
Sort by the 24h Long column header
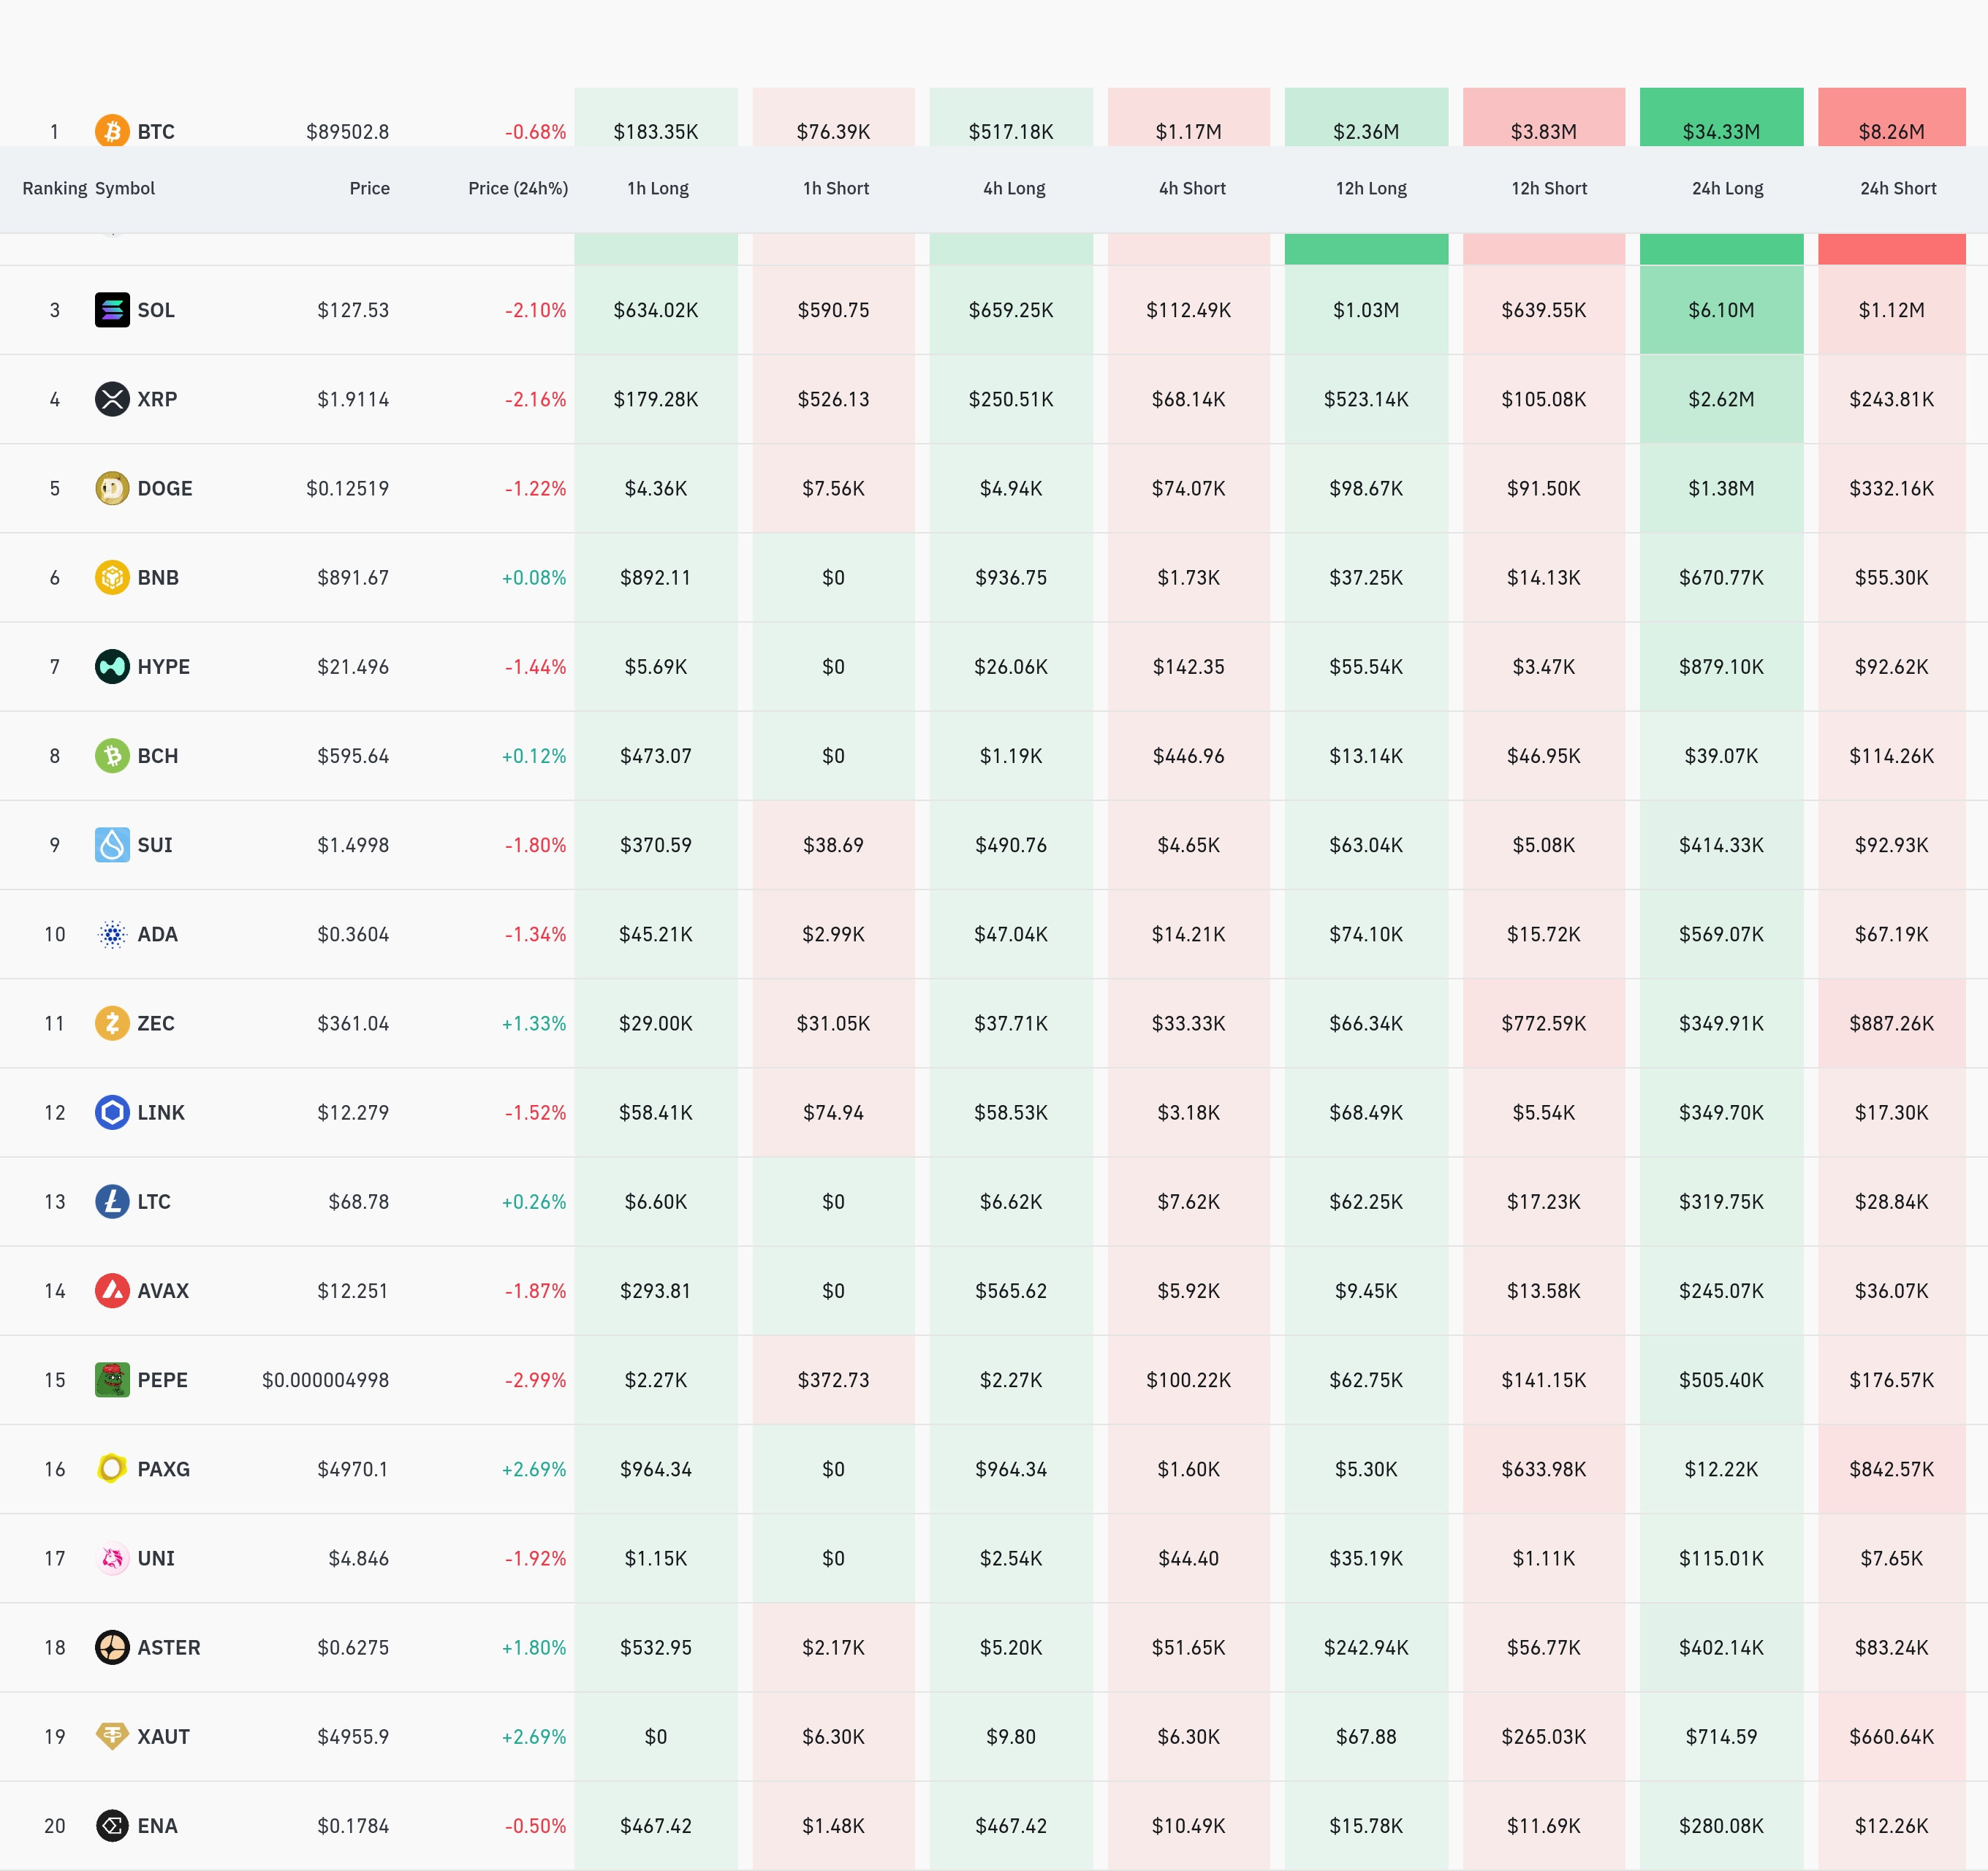click(x=1727, y=188)
